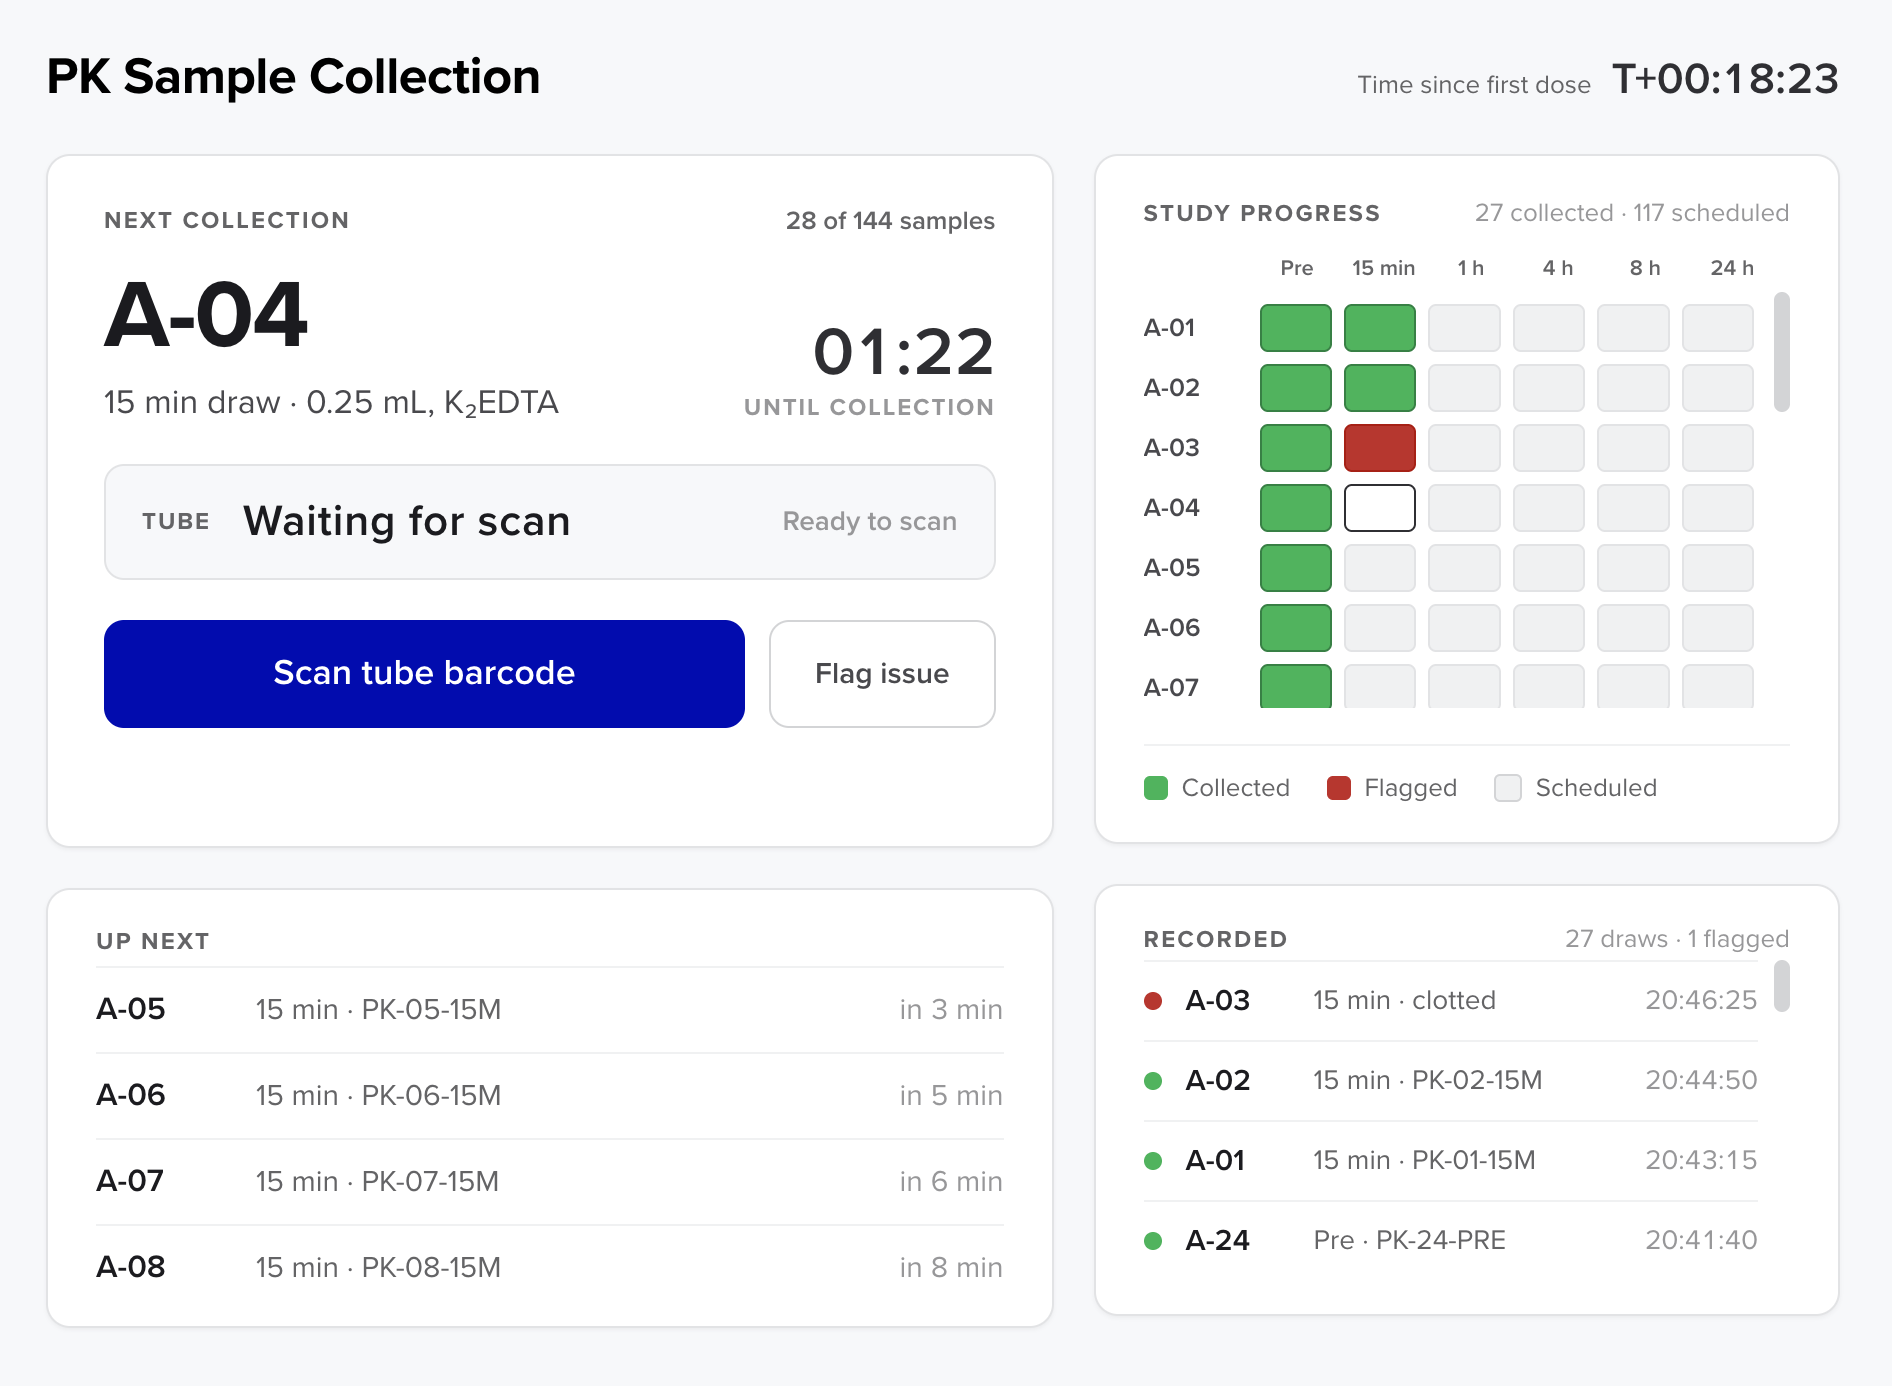Open recorded A-03 clotted entry
This screenshot has width=1892, height=1386.
(x=1450, y=1001)
